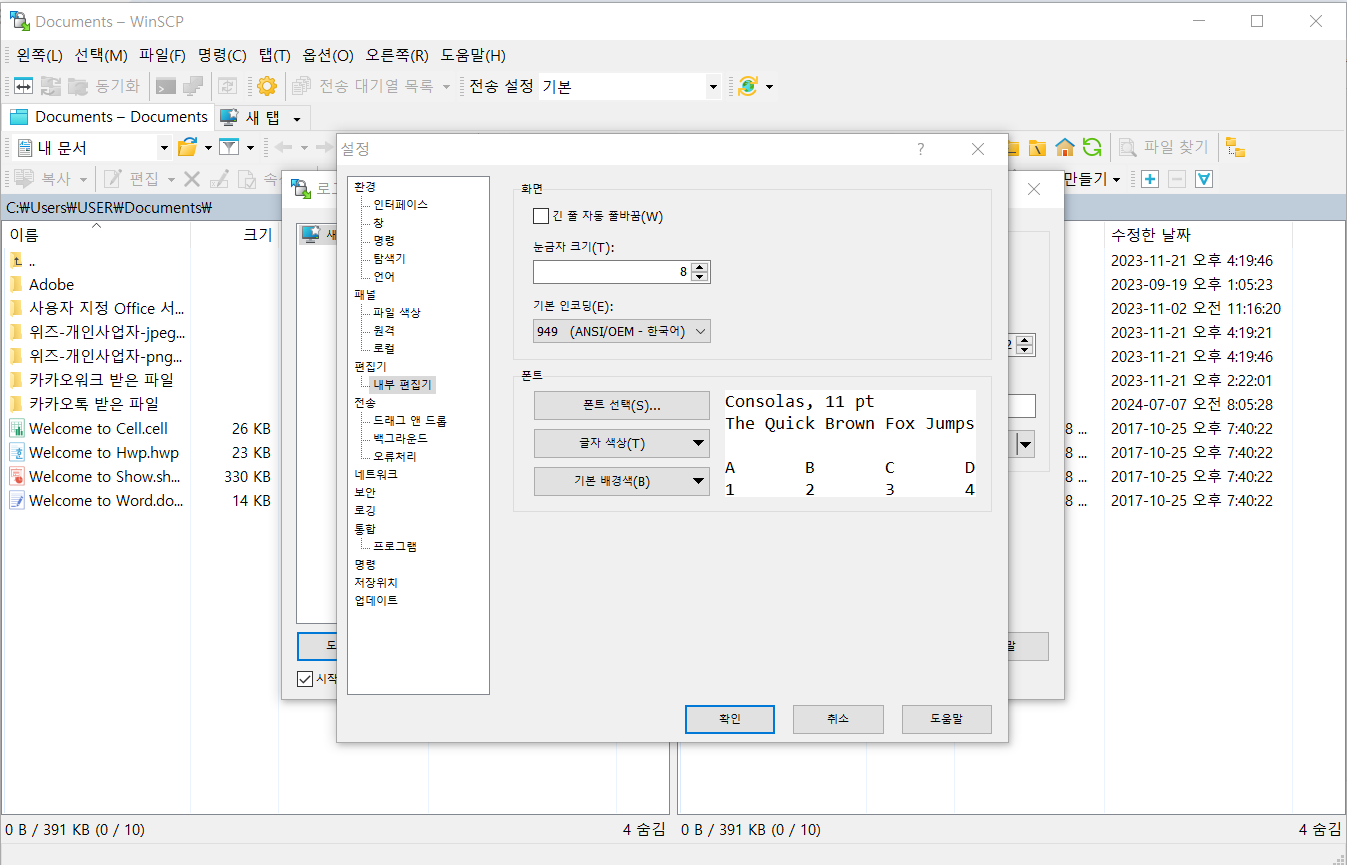The image size is (1347, 865).
Task: Click the 눈금자 크기 input field
Action: click(612, 271)
